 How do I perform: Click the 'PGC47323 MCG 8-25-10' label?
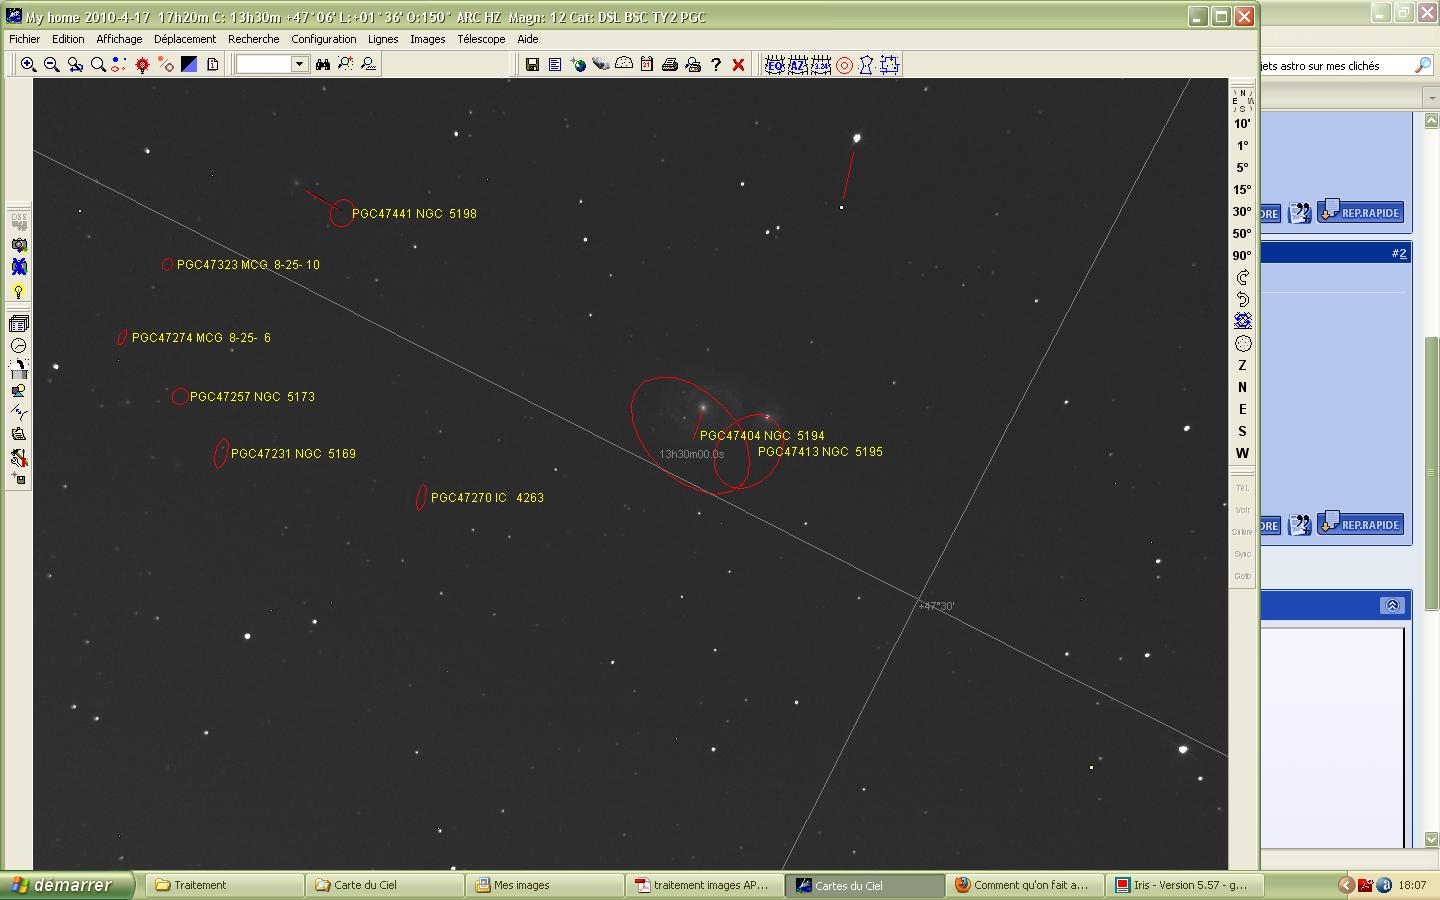248,265
